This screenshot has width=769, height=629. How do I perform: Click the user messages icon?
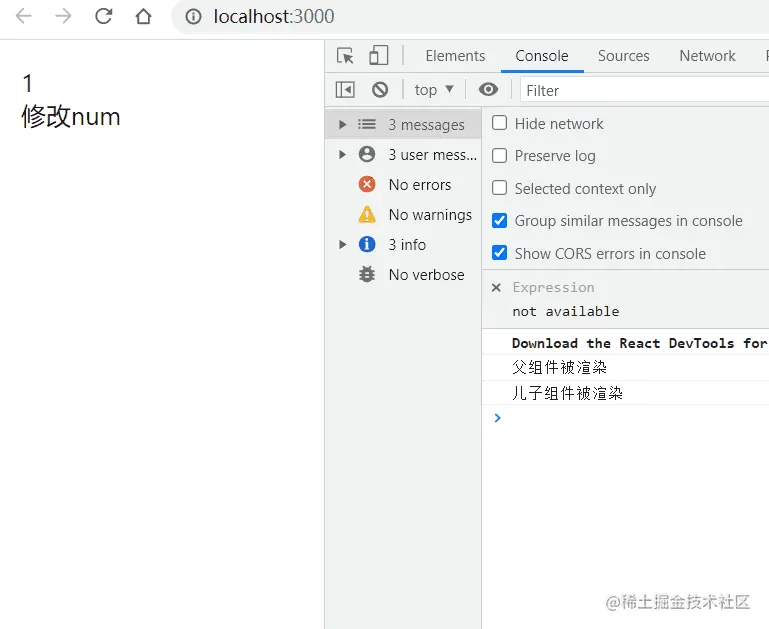[367, 154]
